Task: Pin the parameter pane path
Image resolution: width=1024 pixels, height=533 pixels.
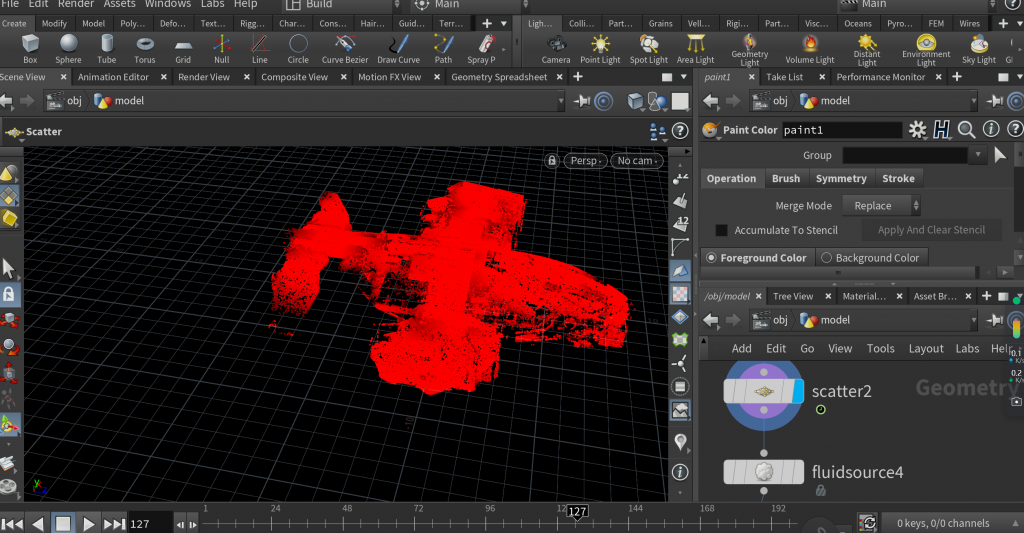Action: (994, 101)
